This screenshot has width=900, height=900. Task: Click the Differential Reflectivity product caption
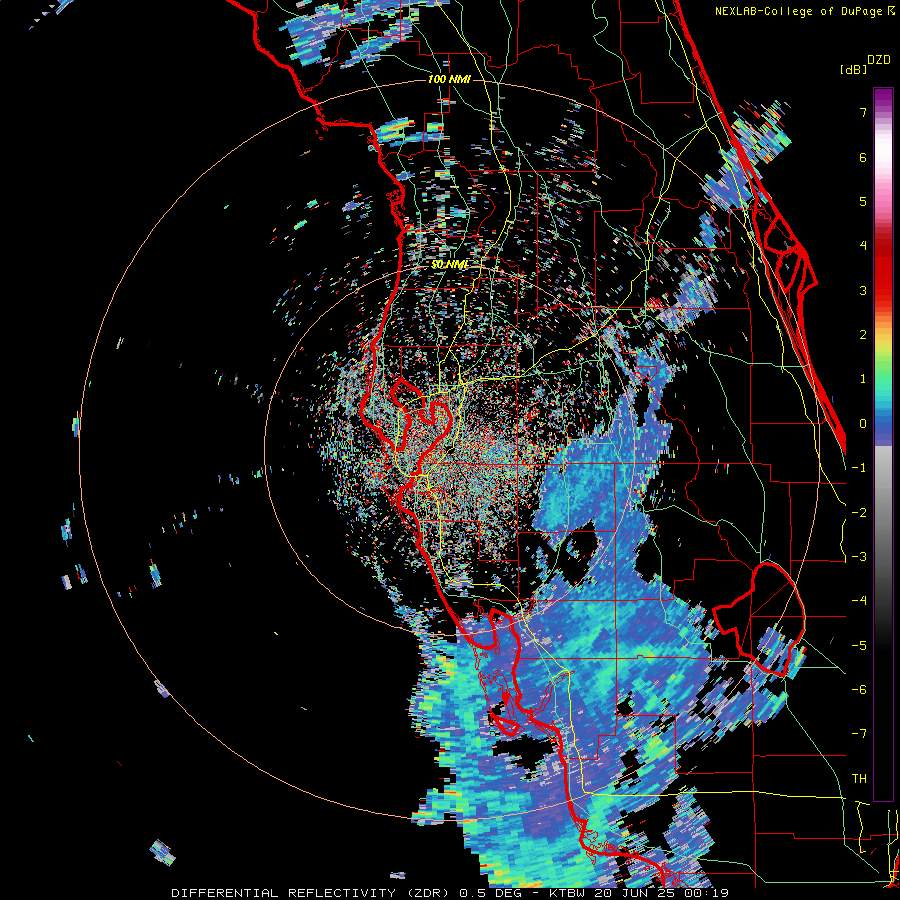pos(450,893)
